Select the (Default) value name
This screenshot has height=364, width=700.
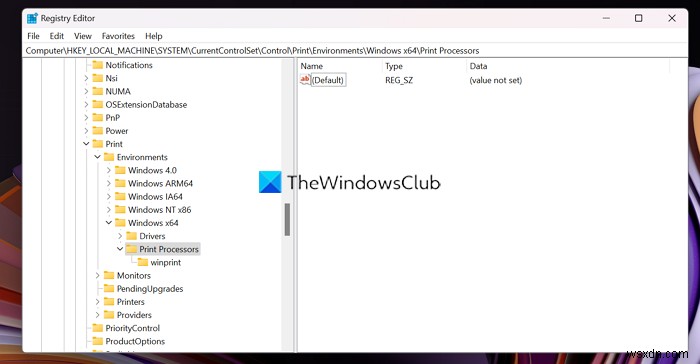click(328, 80)
